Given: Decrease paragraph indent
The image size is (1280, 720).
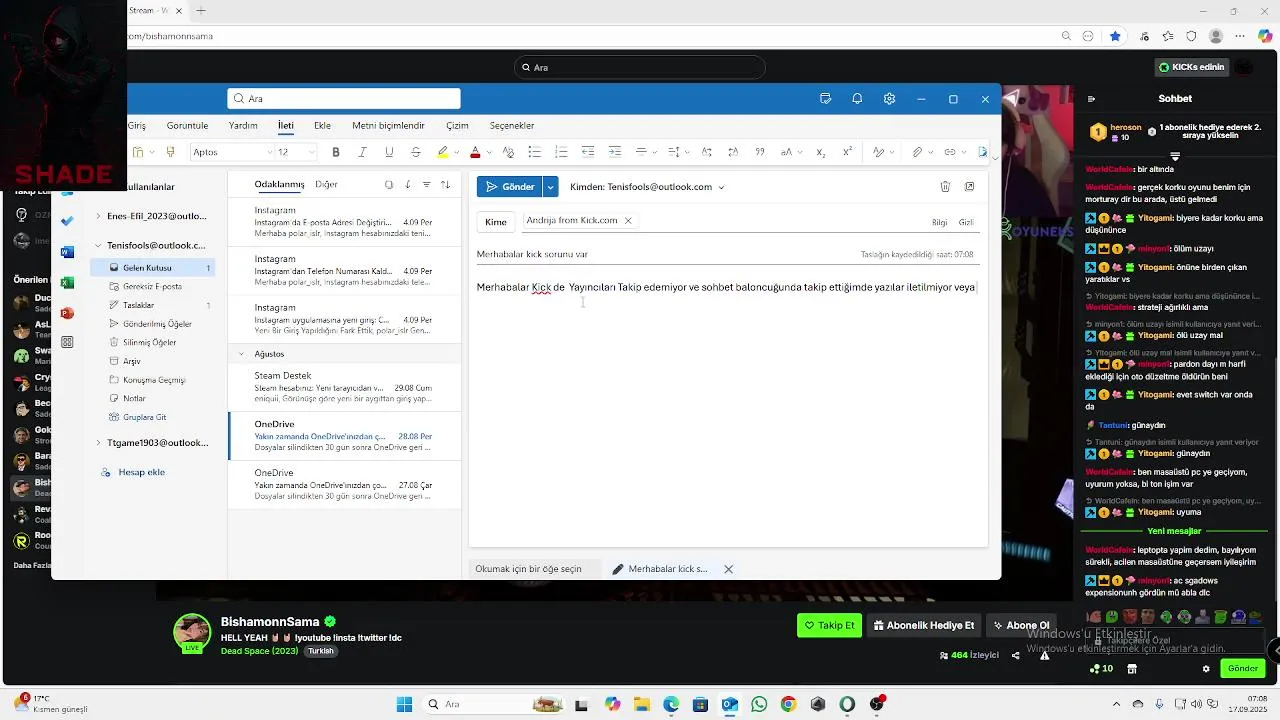Looking at the screenshot, I should pyautogui.click(x=588, y=152).
